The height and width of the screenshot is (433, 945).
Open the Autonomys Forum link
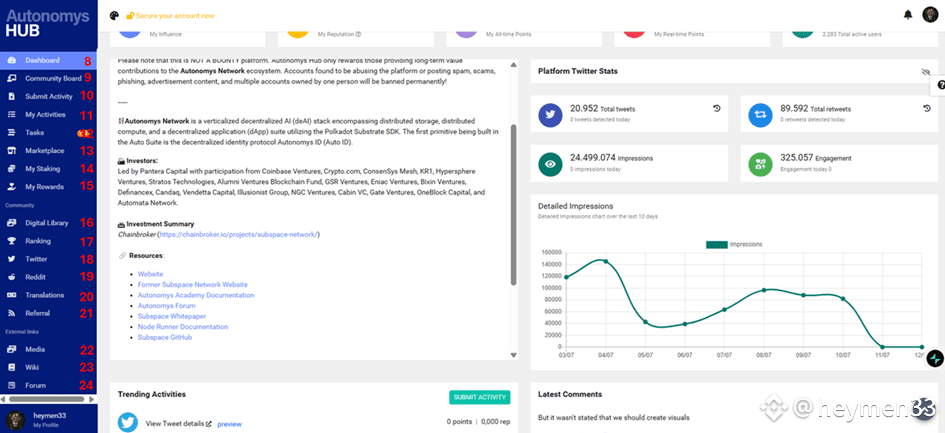tap(166, 306)
